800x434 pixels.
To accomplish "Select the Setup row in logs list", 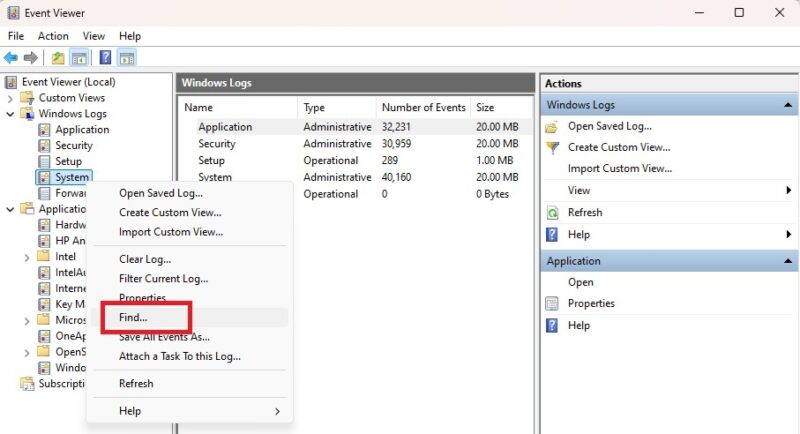I will coord(356,161).
